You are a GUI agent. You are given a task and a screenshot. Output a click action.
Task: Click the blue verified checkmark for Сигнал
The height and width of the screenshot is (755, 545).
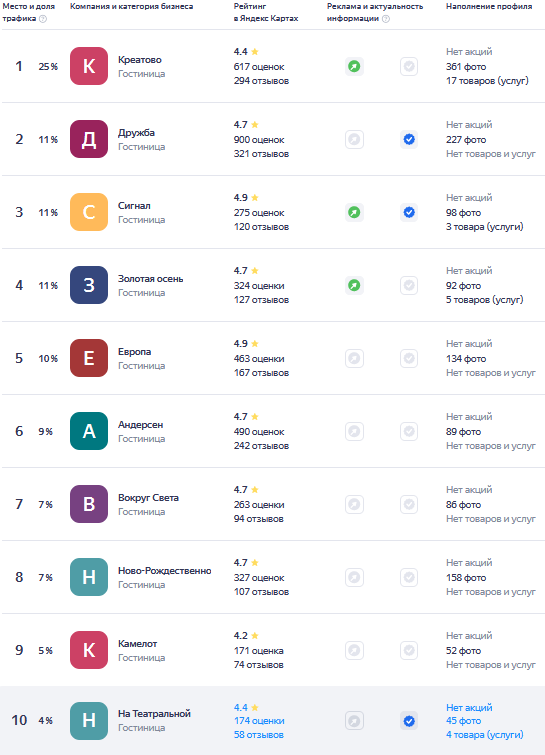pyautogui.click(x=409, y=212)
